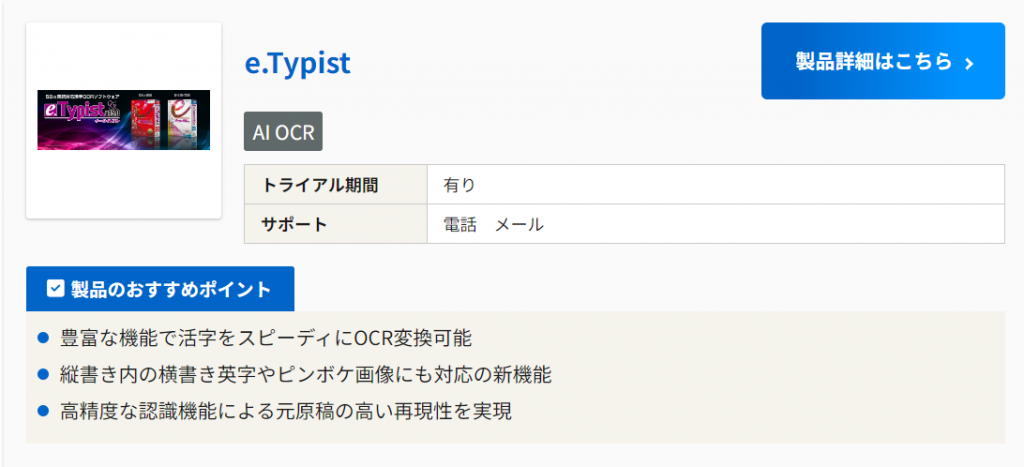The width and height of the screenshot is (1024, 467).
Task: Click the サポート row label
Action: pyautogui.click(x=294, y=224)
